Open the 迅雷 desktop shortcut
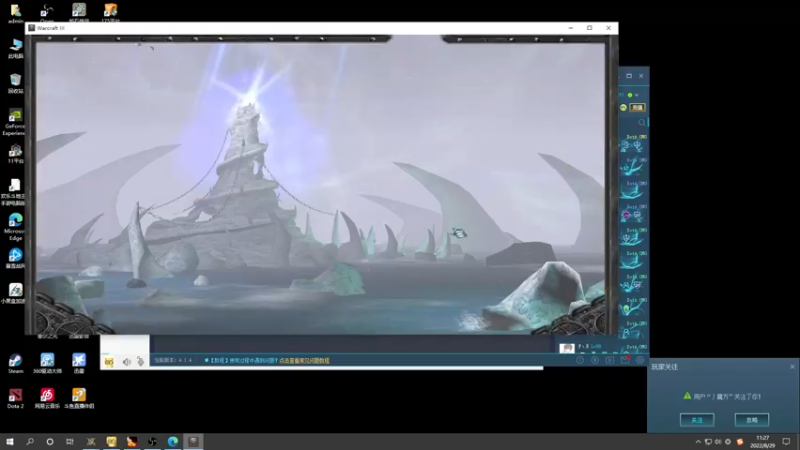 (79, 363)
